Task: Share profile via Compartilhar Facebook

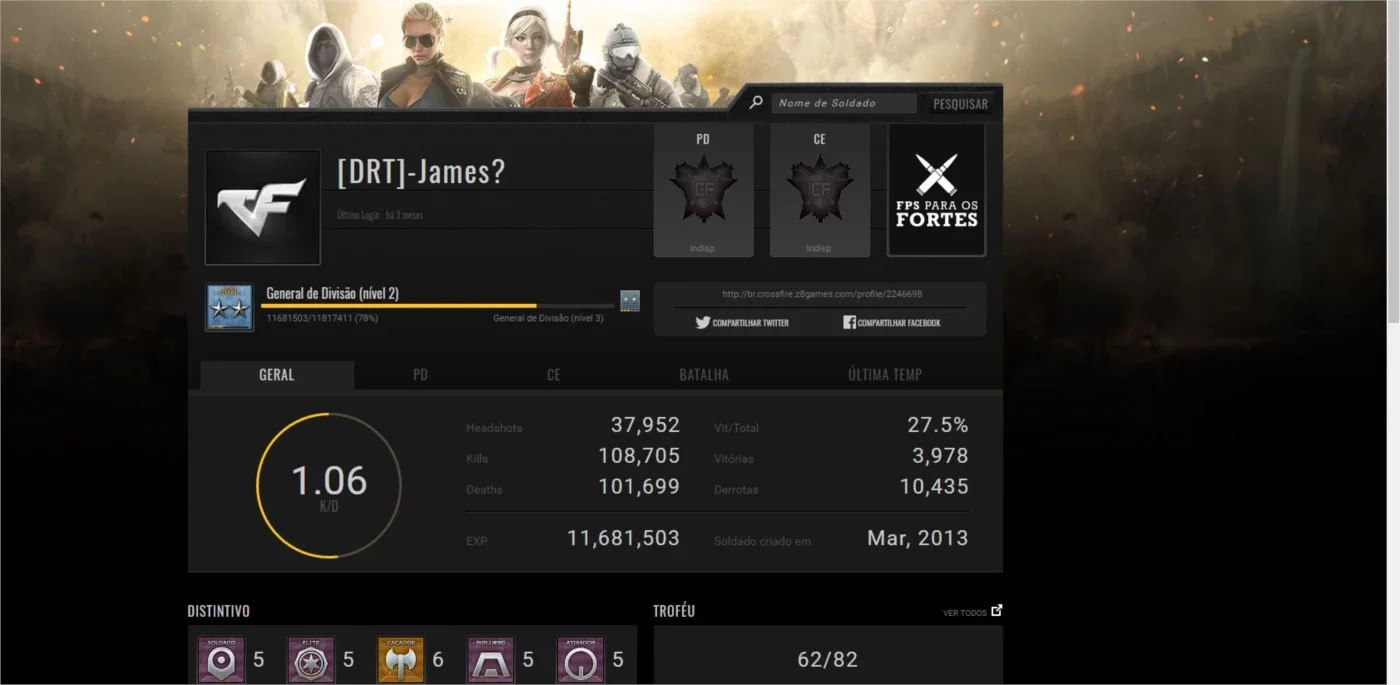Action: pos(892,323)
